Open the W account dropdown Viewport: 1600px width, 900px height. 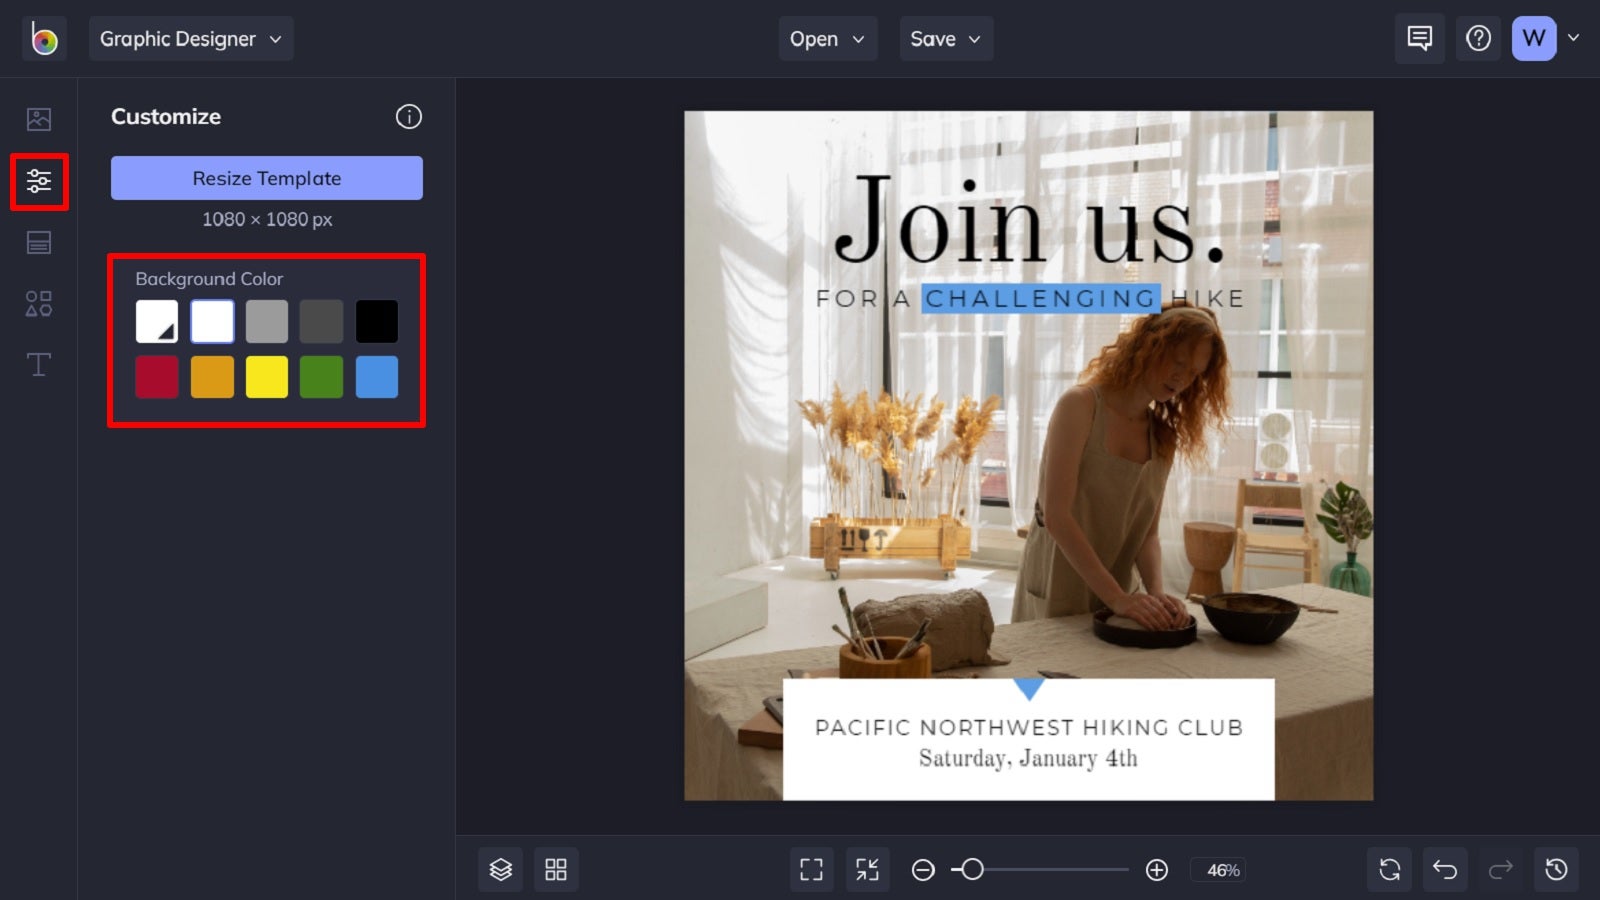coord(1533,38)
